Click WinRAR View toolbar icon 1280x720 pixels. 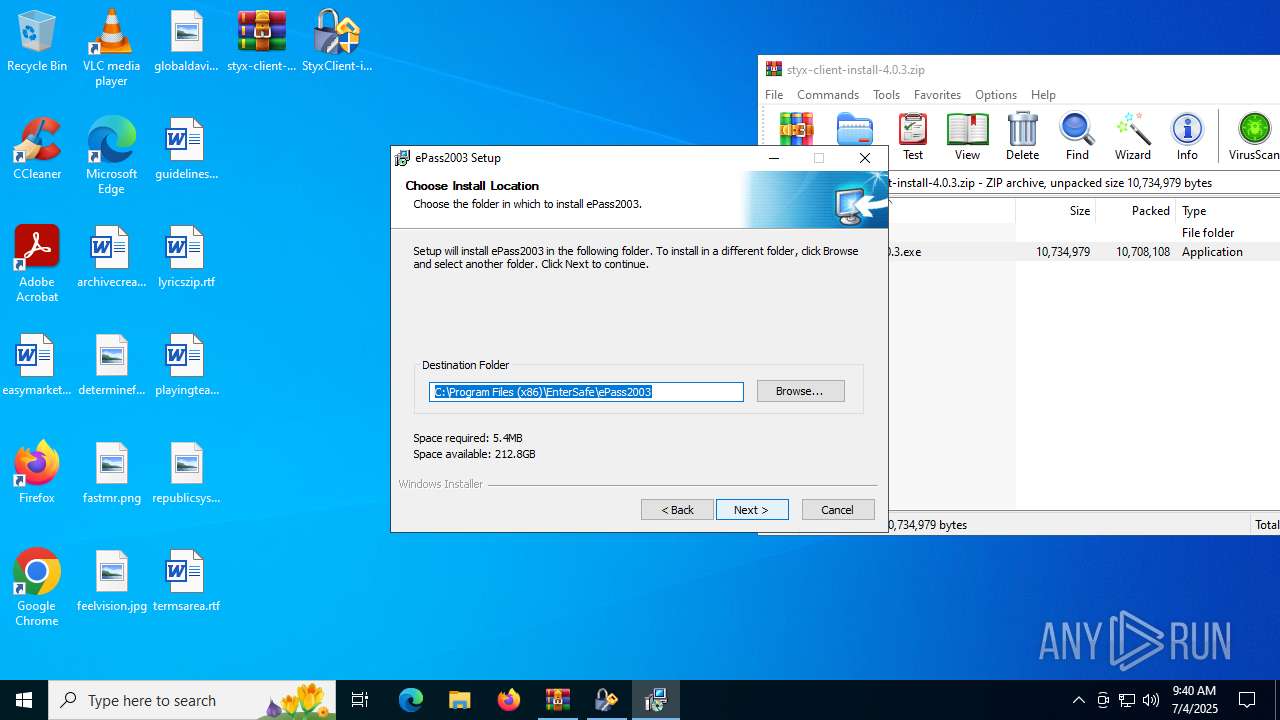click(x=967, y=136)
